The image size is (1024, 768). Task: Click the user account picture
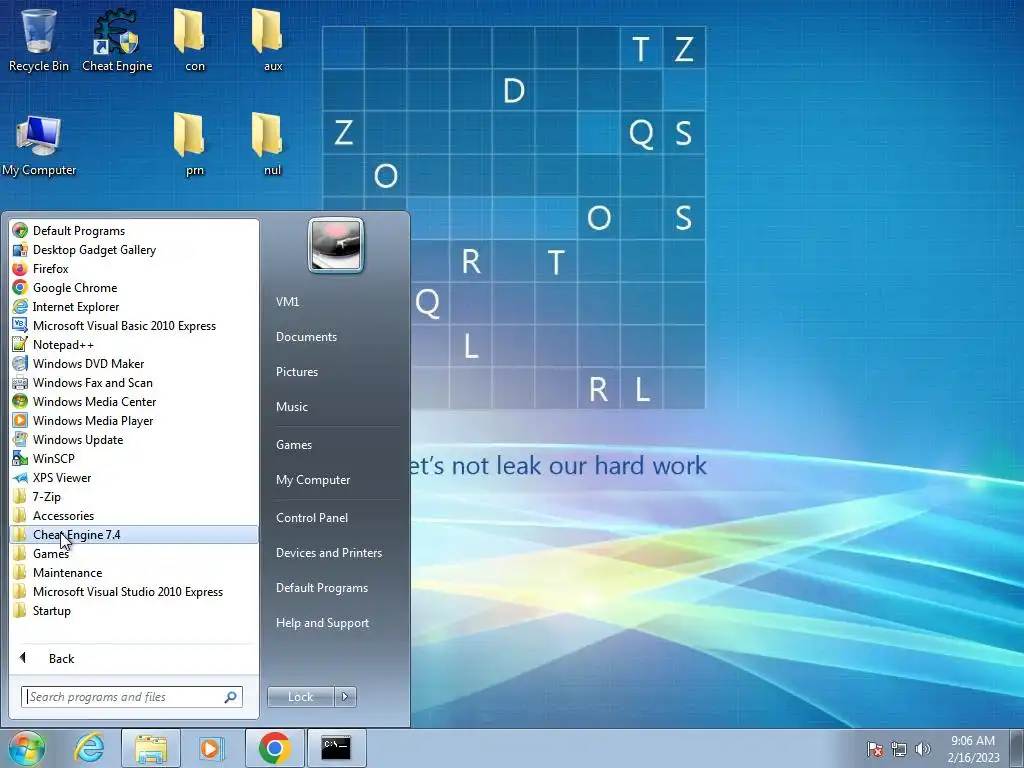pyautogui.click(x=336, y=245)
